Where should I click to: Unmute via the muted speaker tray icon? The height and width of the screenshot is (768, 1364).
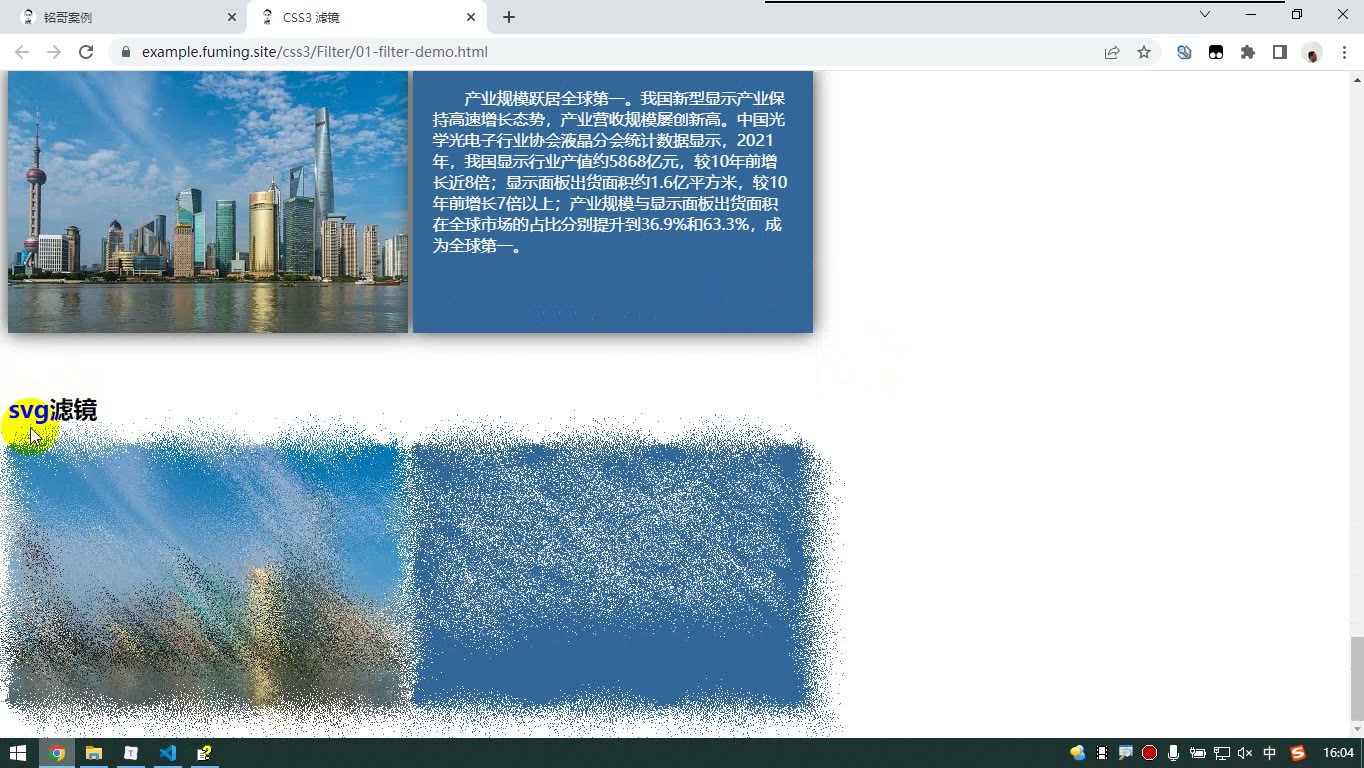(x=1245, y=753)
